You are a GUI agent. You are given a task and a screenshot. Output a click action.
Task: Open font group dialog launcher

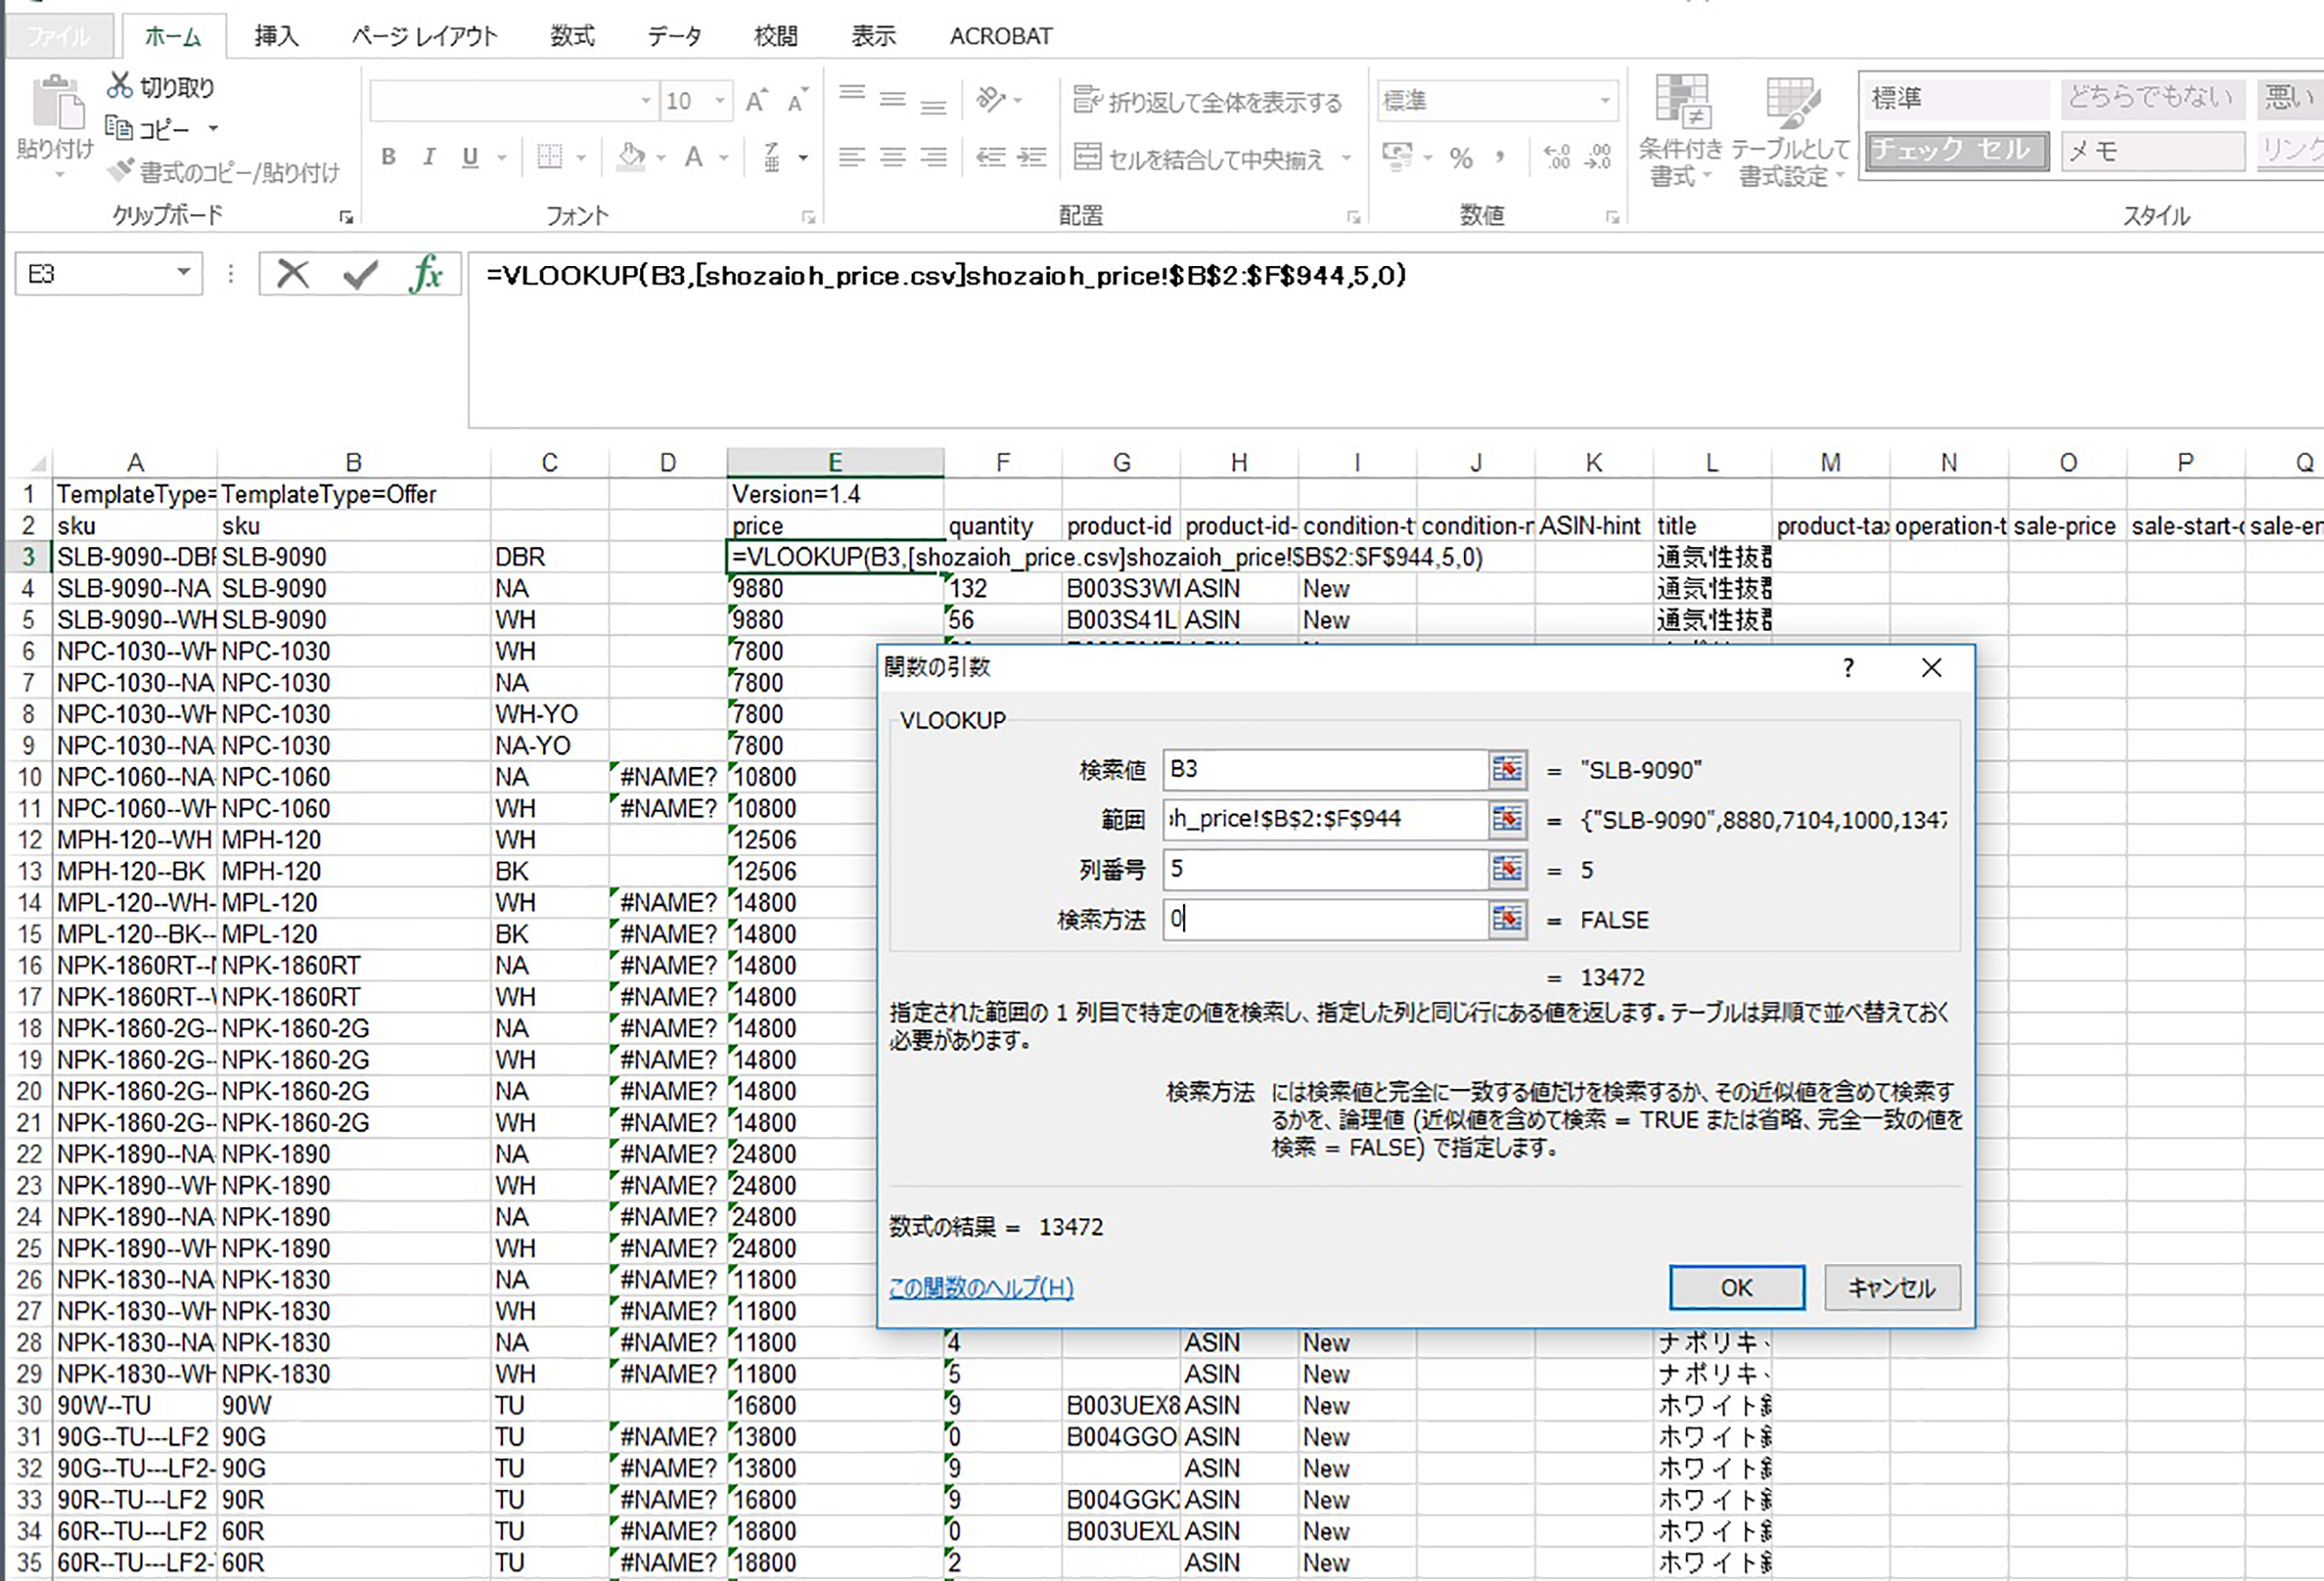point(808,217)
